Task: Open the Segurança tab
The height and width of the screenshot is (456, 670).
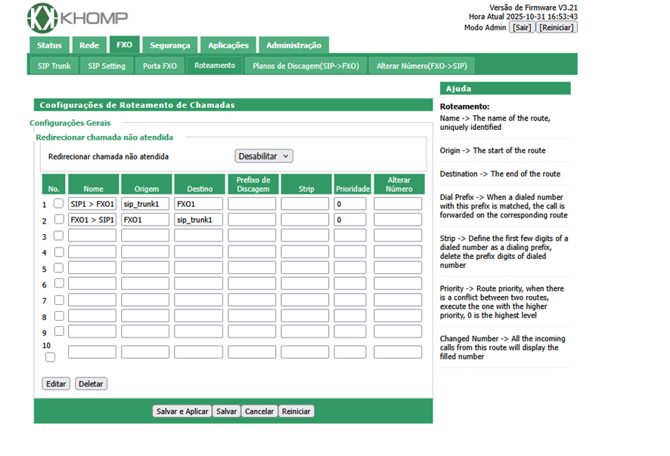Action: point(168,45)
